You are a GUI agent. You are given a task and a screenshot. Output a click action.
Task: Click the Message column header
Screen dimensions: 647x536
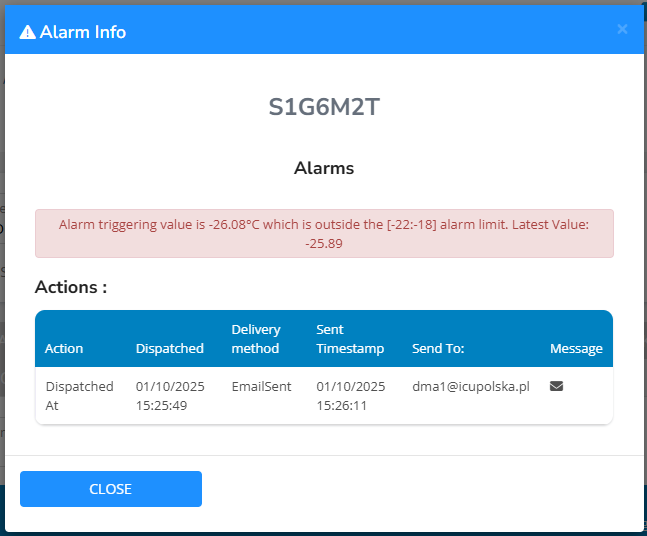[576, 348]
